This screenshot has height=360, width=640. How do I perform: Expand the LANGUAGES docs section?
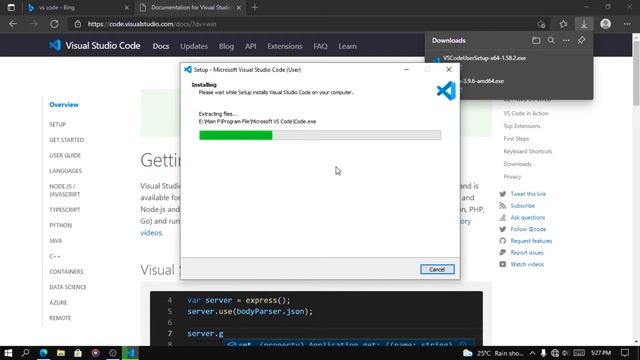click(65, 171)
